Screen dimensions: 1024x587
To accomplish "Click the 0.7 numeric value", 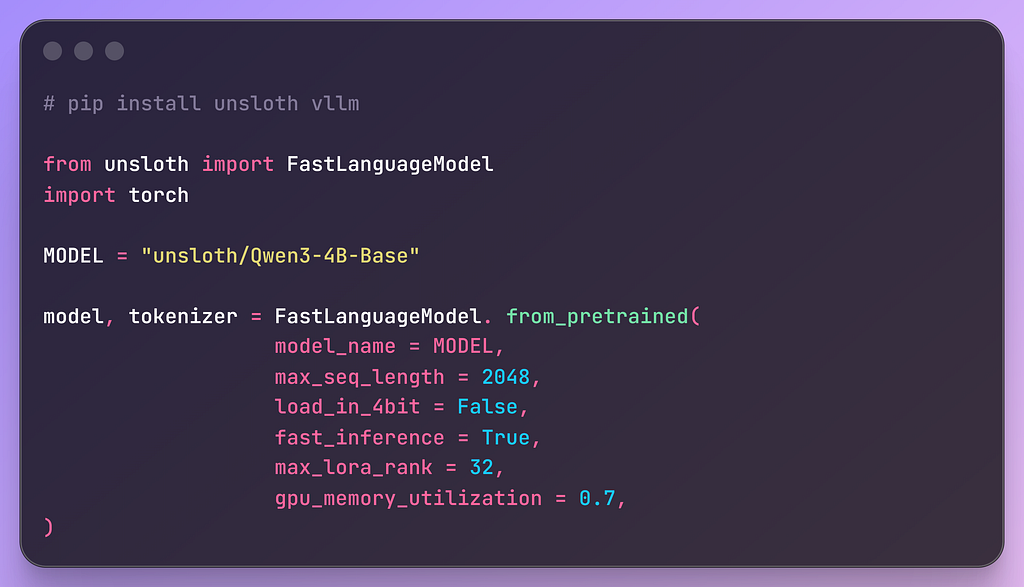I will [x=597, y=498].
